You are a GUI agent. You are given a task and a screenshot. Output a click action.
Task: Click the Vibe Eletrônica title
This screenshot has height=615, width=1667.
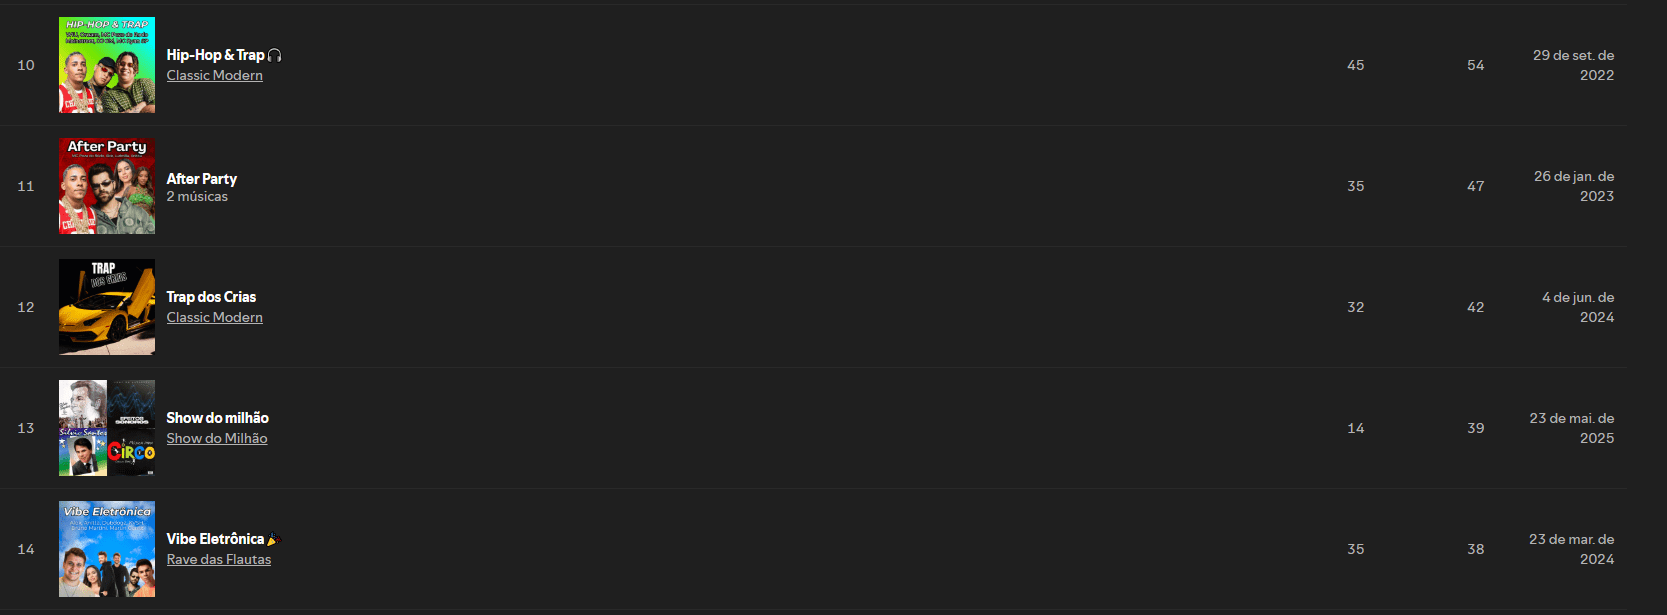pos(215,539)
